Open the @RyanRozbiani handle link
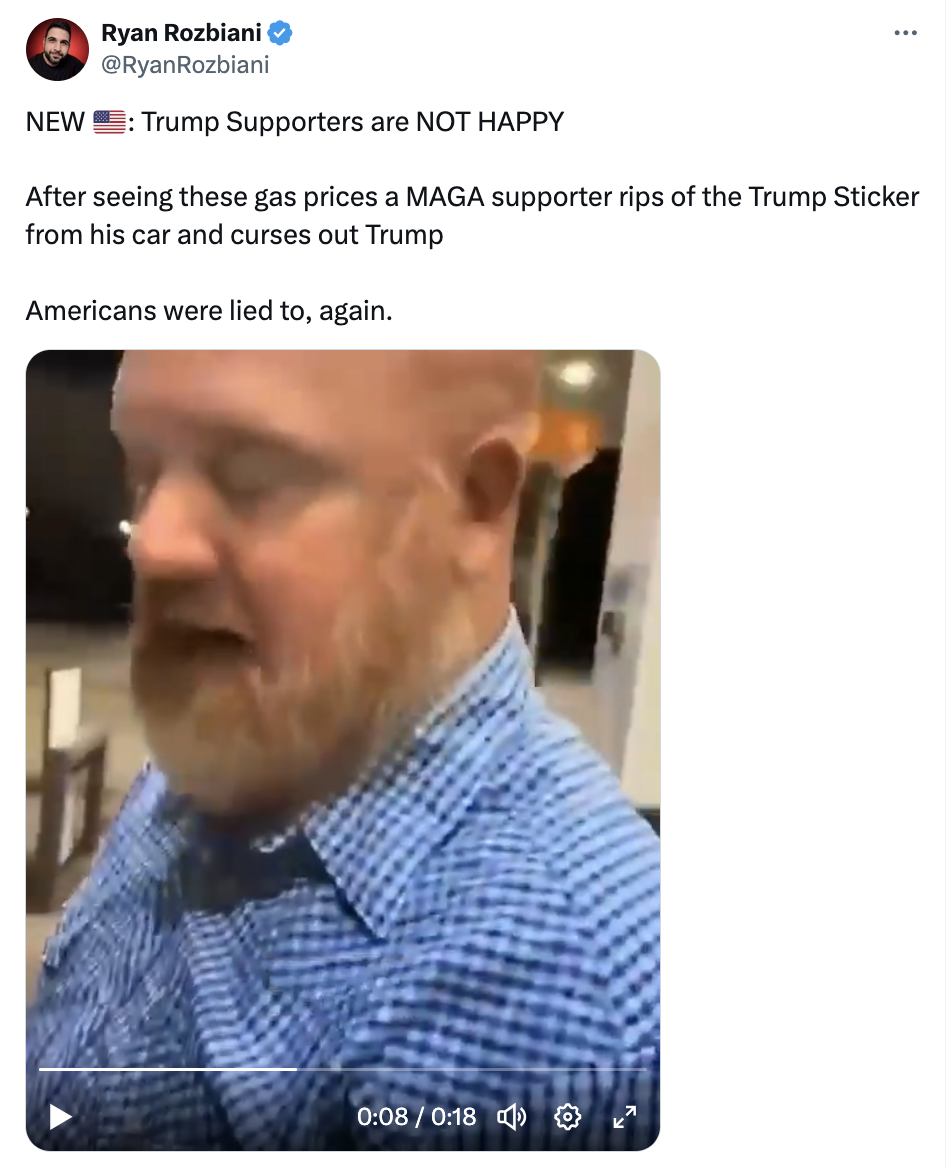 (x=185, y=65)
